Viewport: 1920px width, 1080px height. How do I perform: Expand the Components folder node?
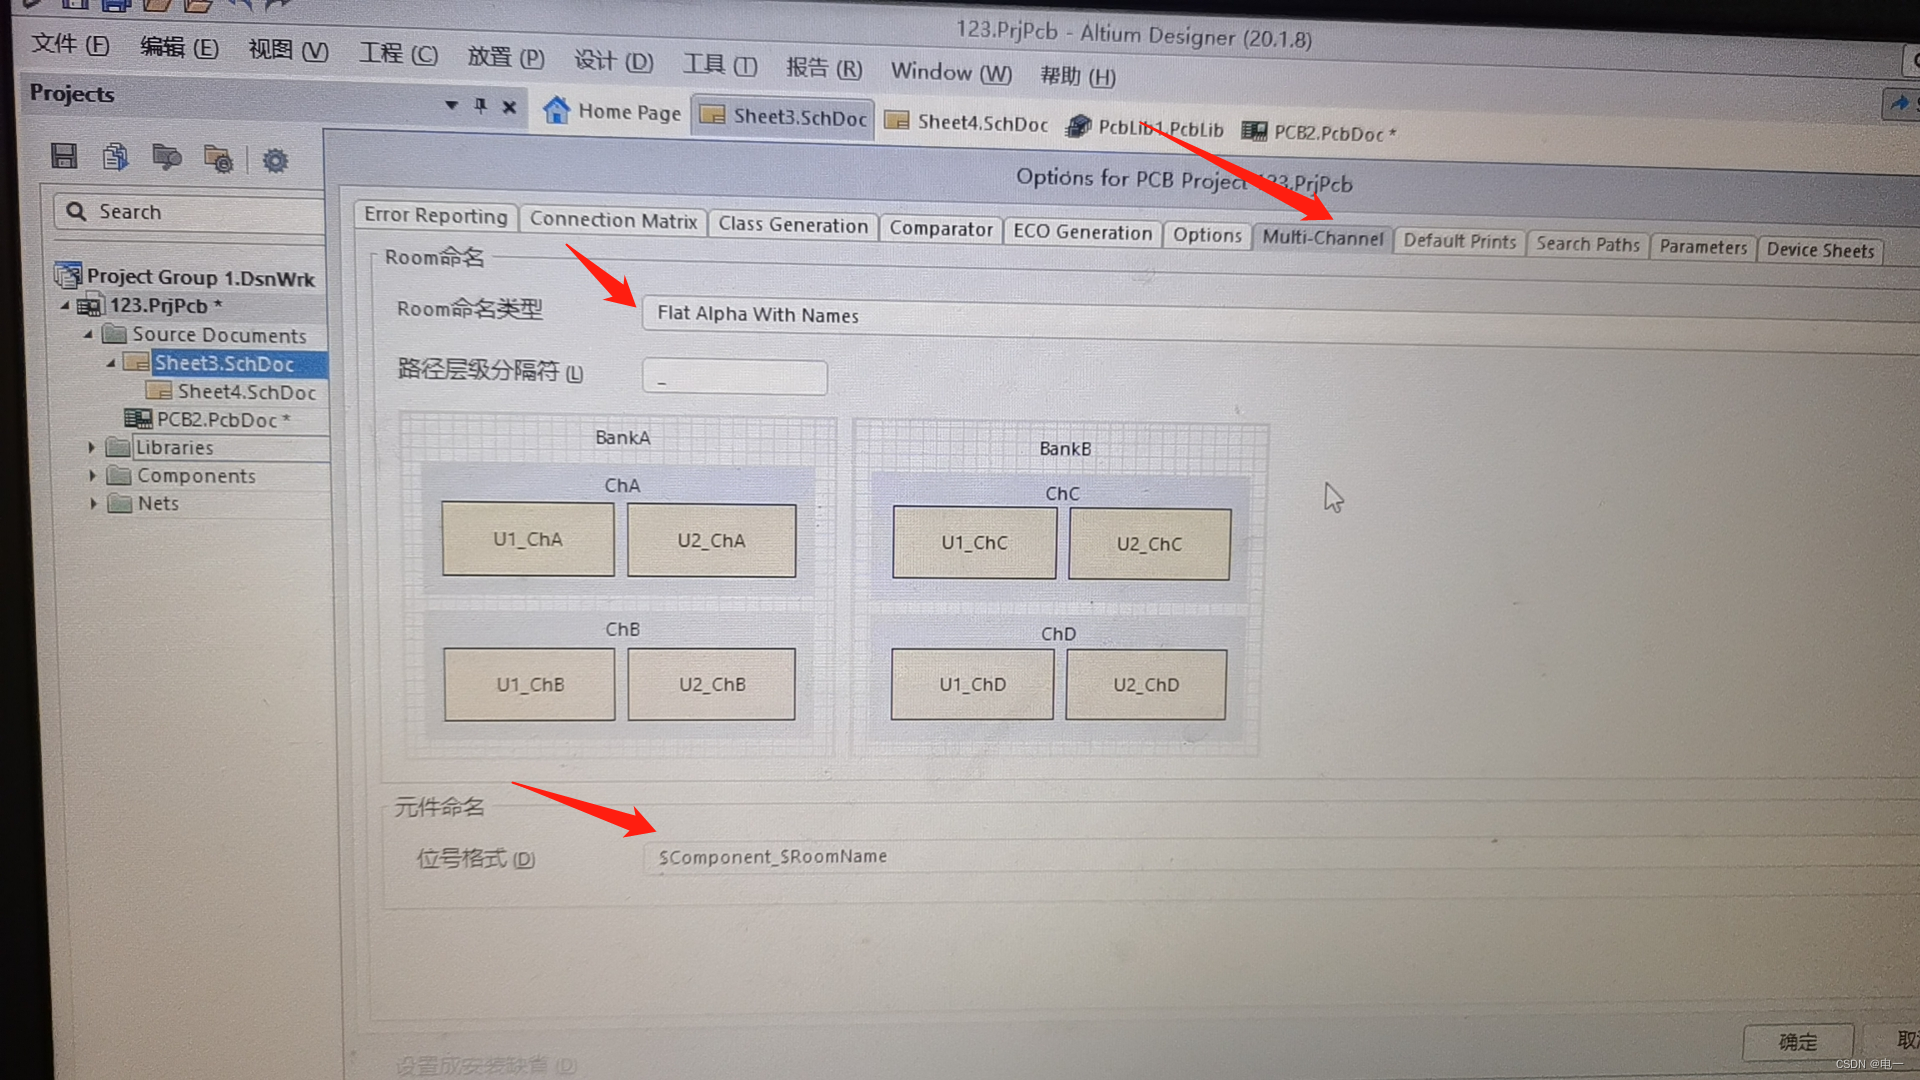92,476
